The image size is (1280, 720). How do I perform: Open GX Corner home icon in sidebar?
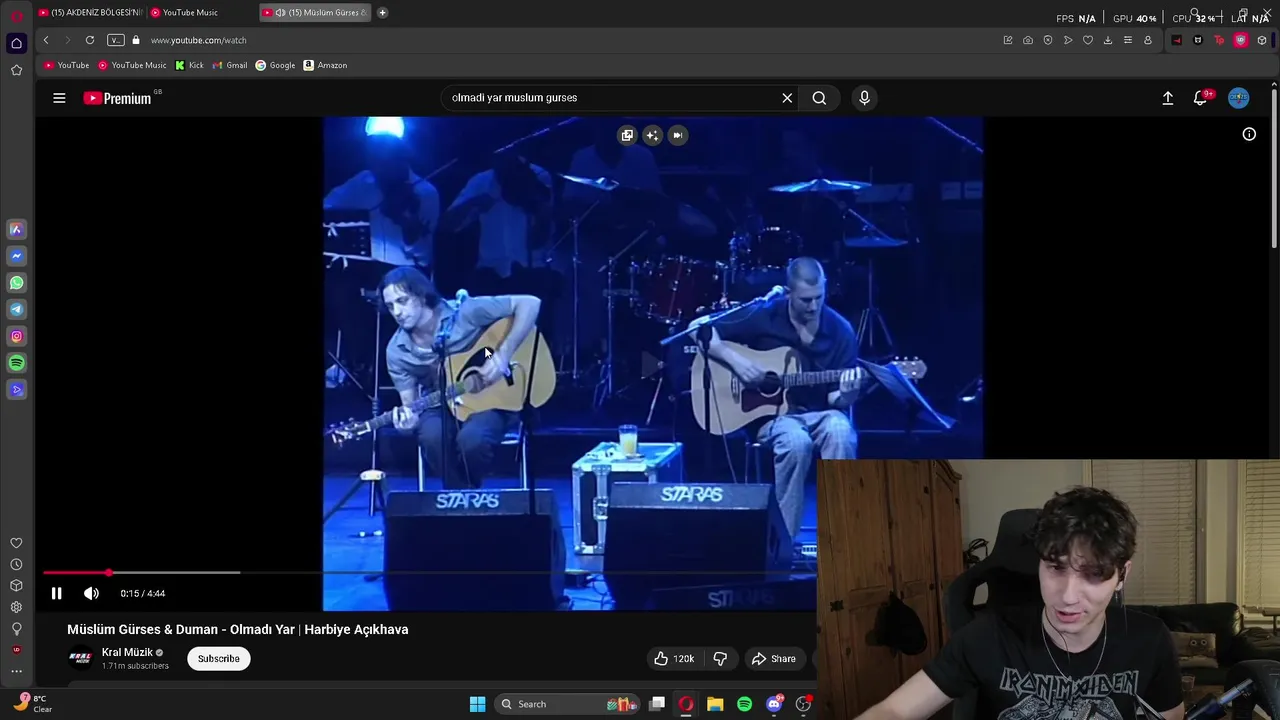(16, 43)
